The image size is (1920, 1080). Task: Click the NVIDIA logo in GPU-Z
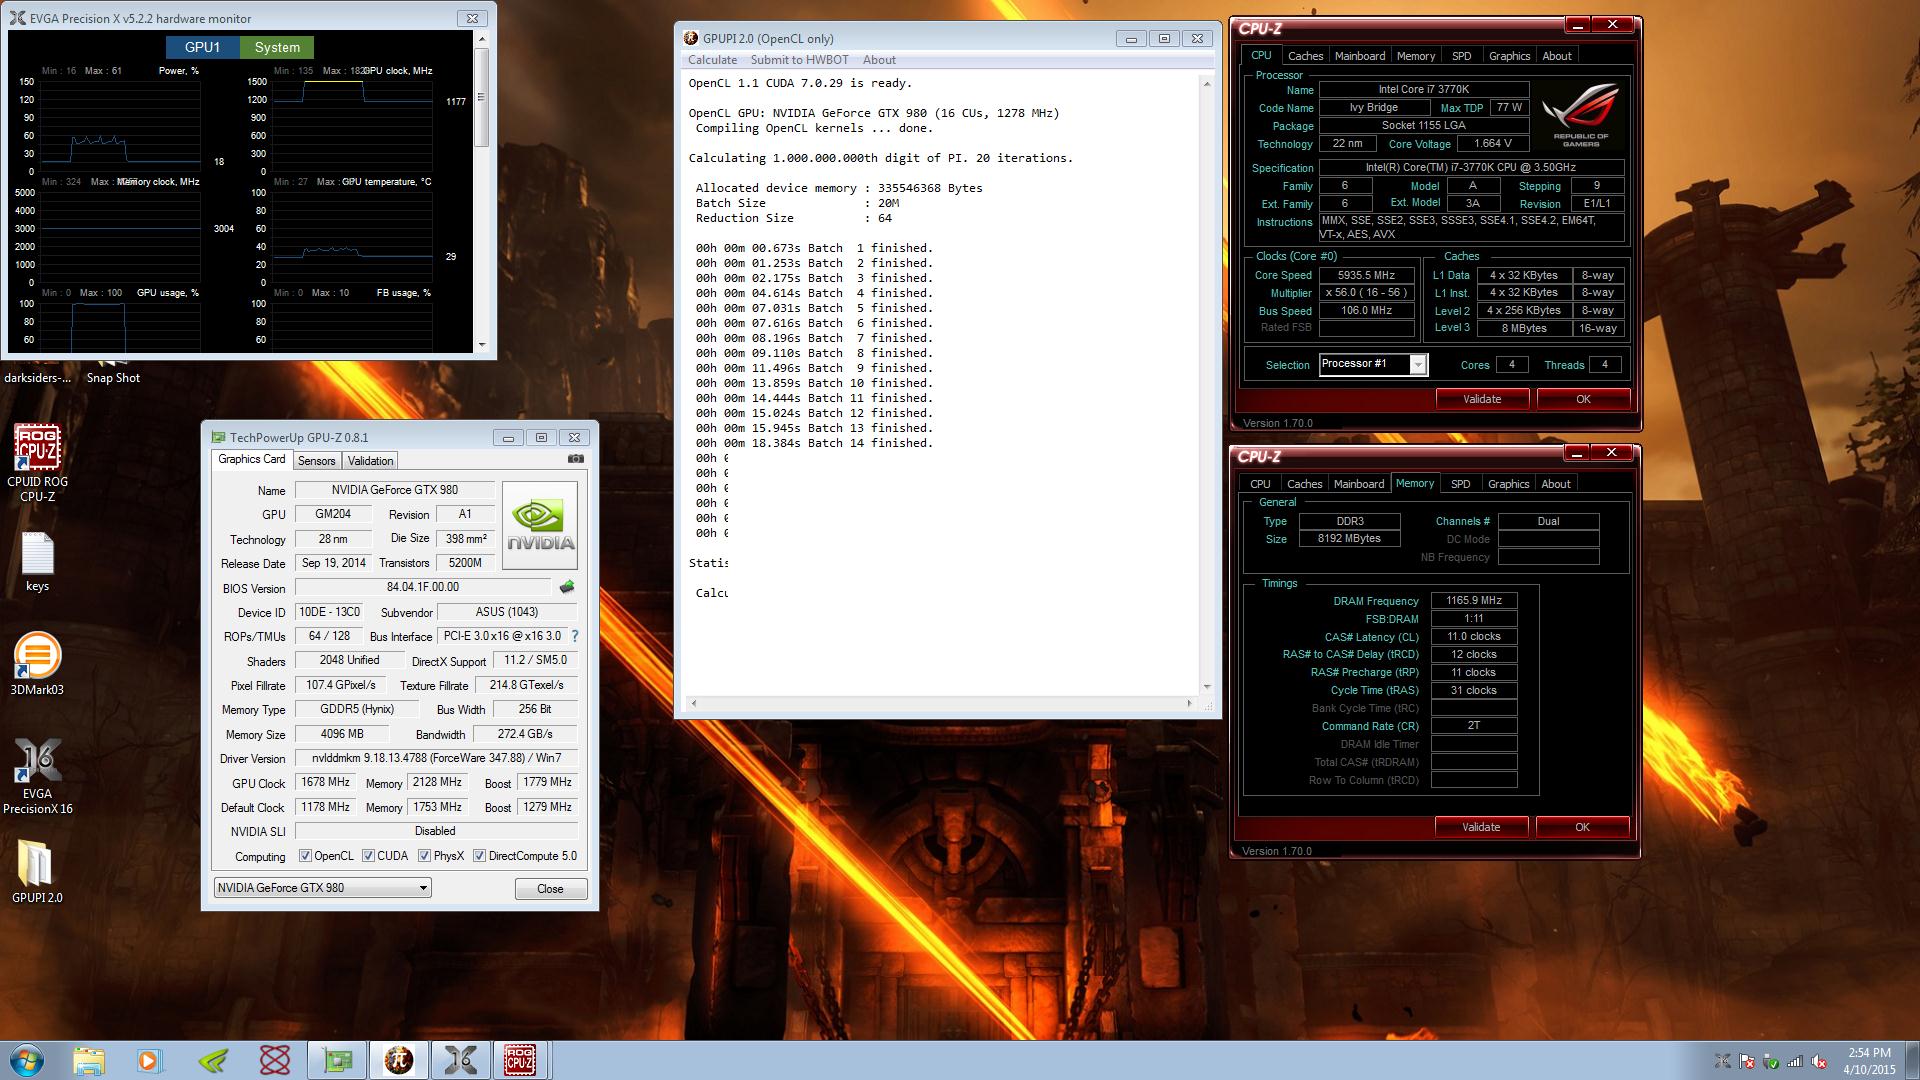tap(540, 526)
